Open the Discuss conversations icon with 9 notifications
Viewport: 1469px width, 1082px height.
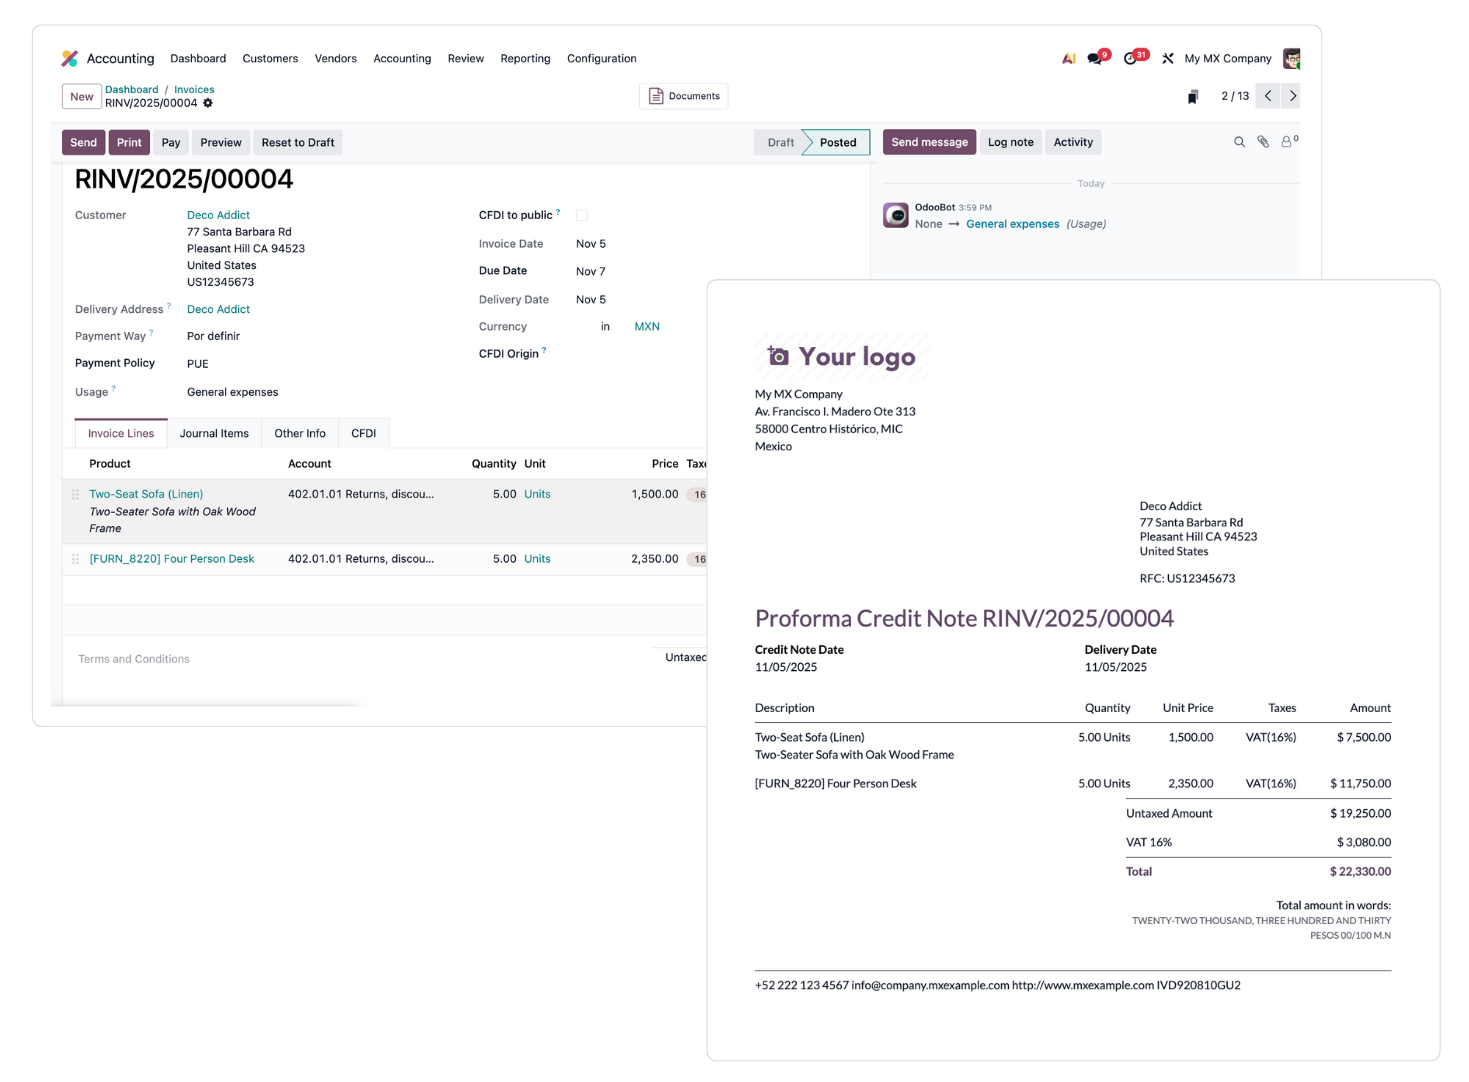tap(1094, 58)
